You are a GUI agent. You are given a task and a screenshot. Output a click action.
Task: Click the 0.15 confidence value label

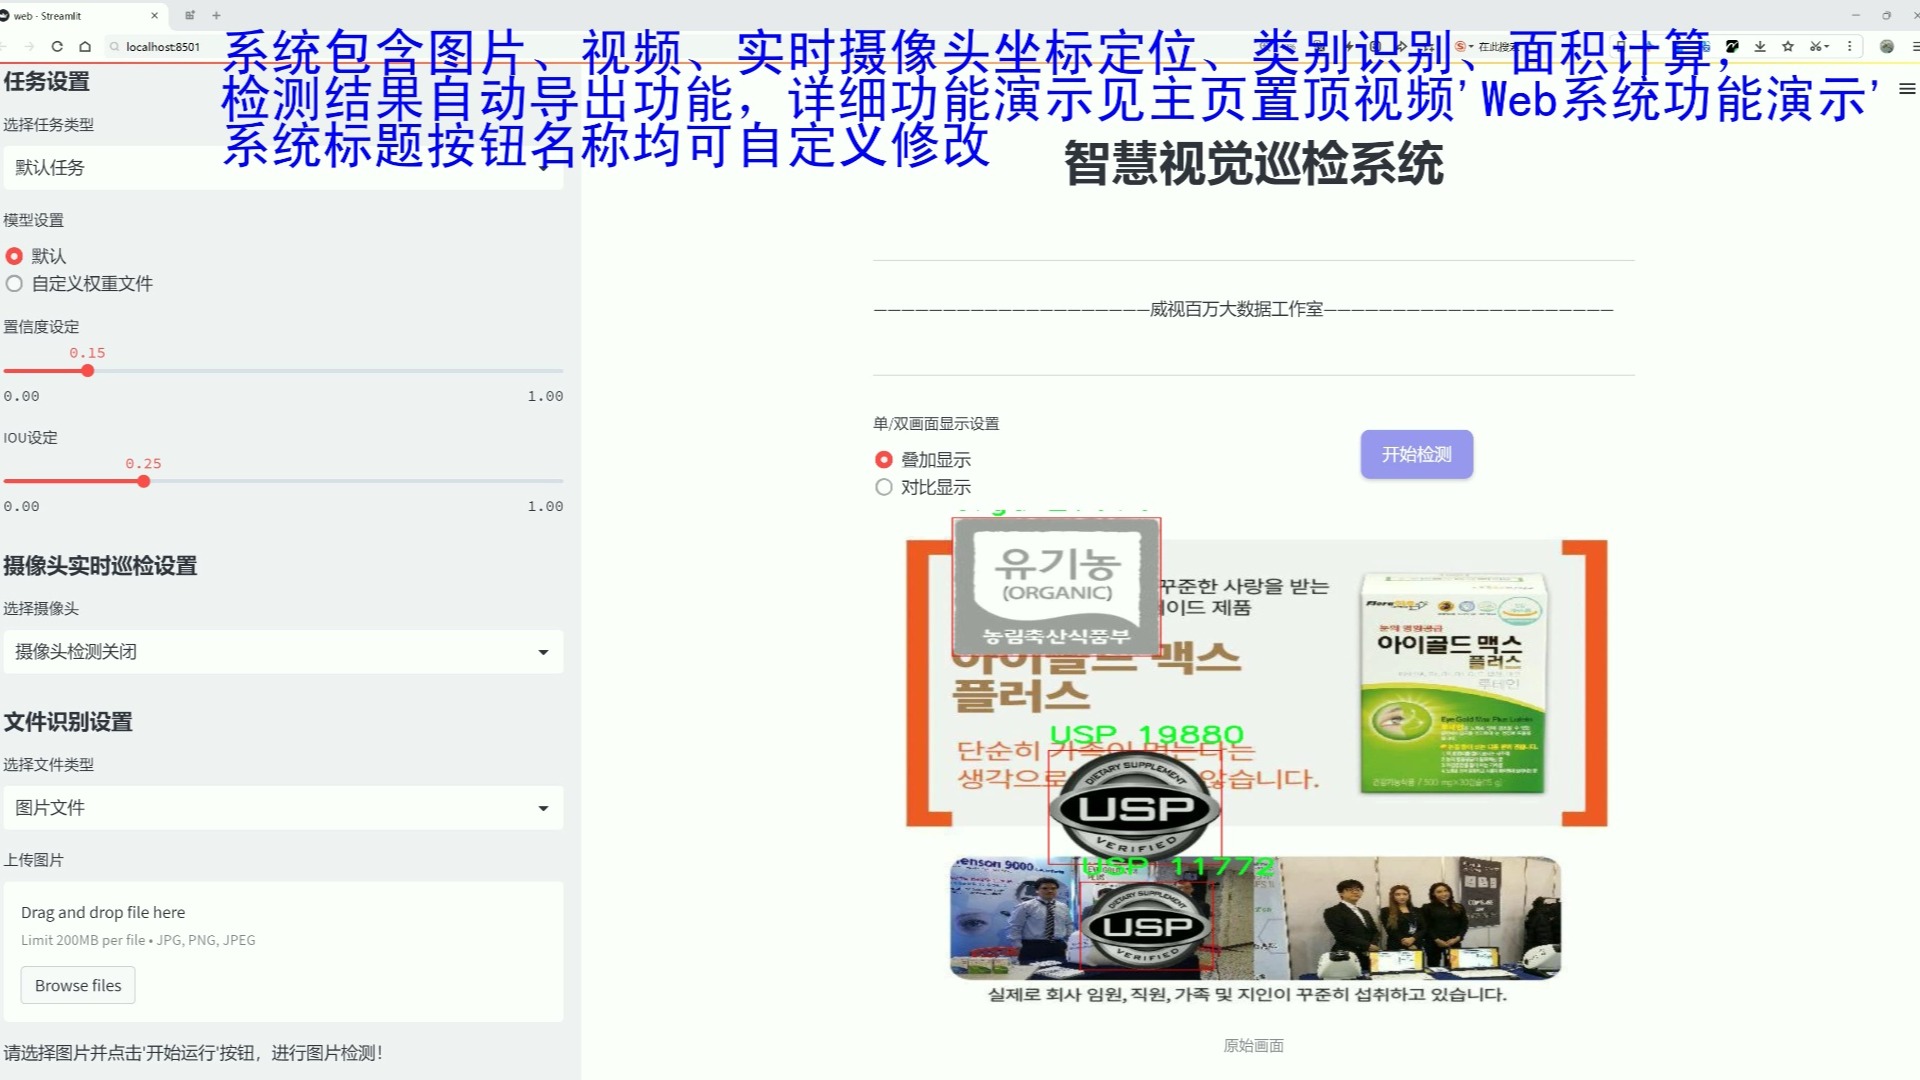(87, 353)
